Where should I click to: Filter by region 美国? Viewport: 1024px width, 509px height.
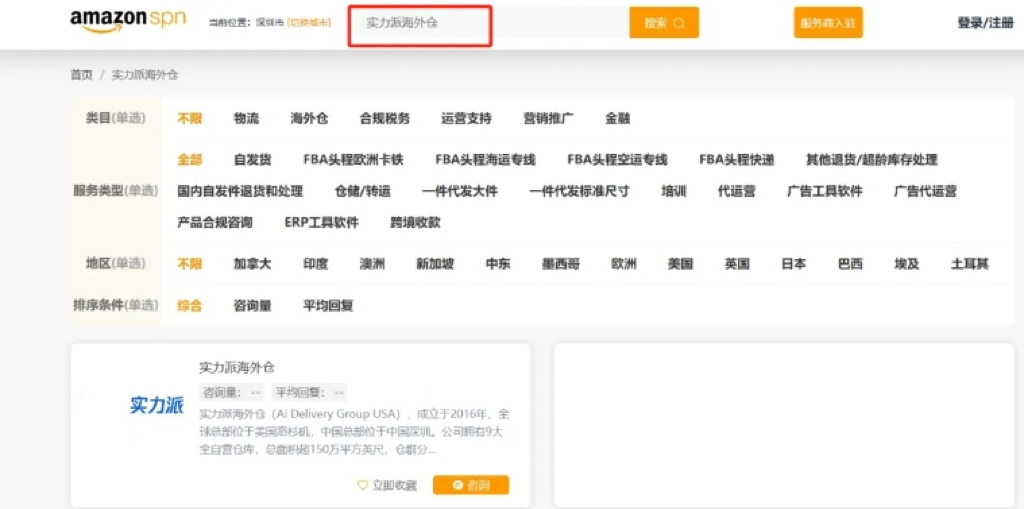[x=680, y=264]
